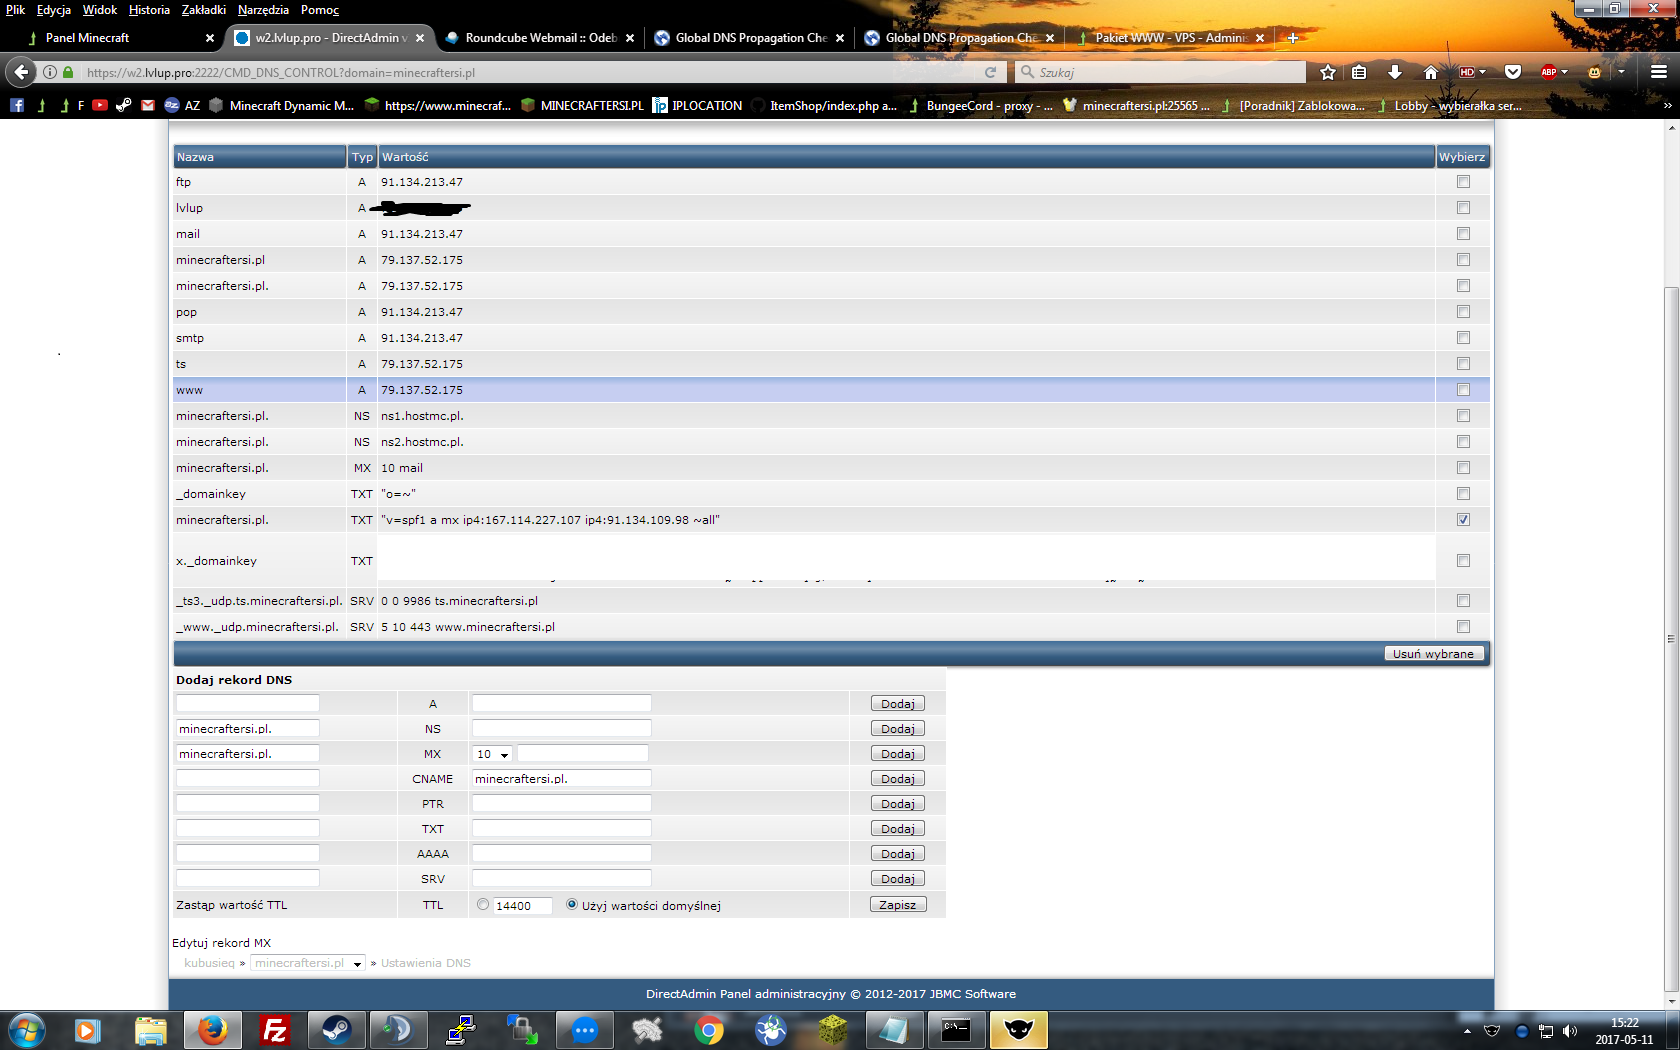Open the minecraftersi.pl domain dropdown in breadcrumb
Screen dimensions: 1680x1050
[307, 963]
